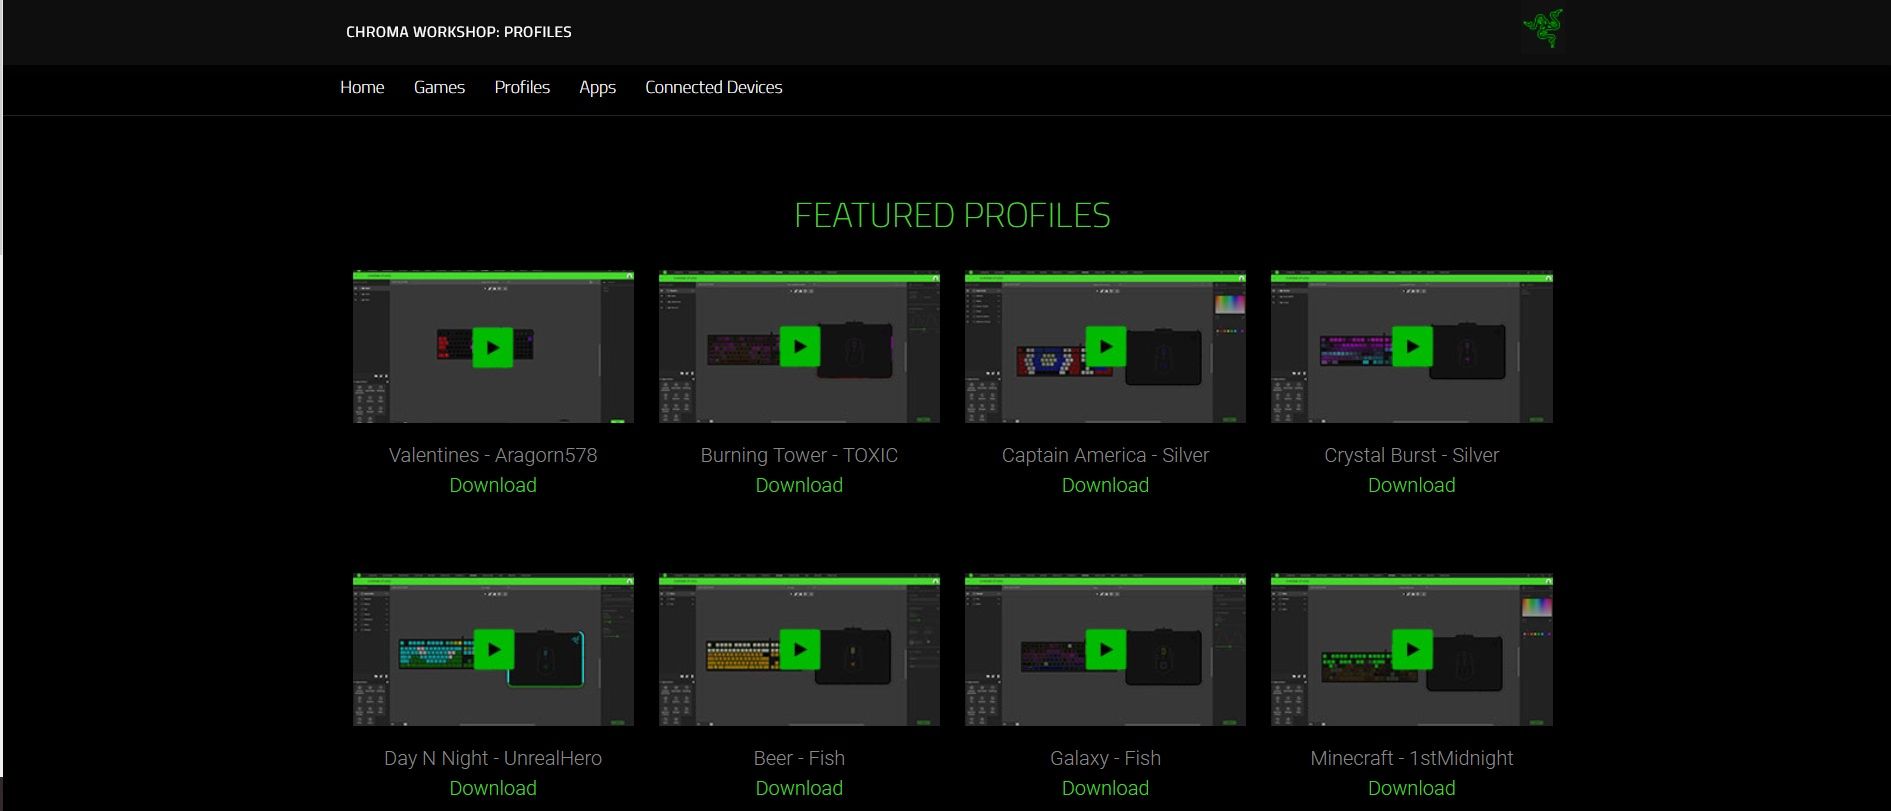Select the 'Galaxy - Fish' title text

pyautogui.click(x=1105, y=758)
